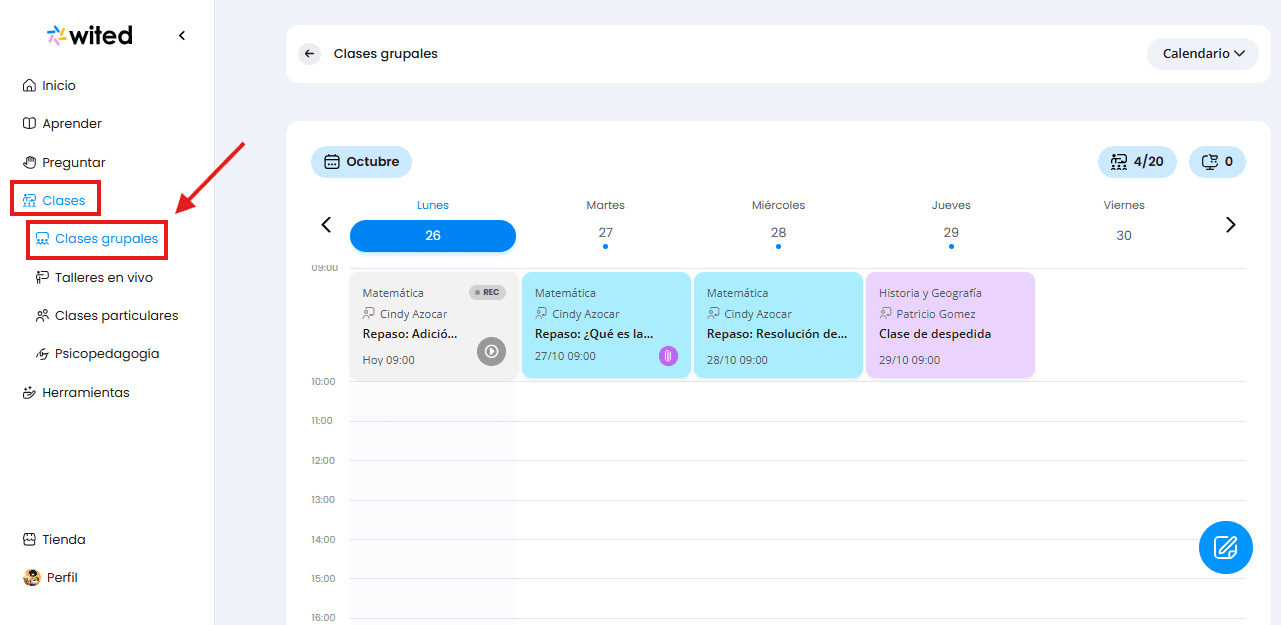The height and width of the screenshot is (625, 1281).
Task: Go to the previous week
Action: pyautogui.click(x=326, y=225)
